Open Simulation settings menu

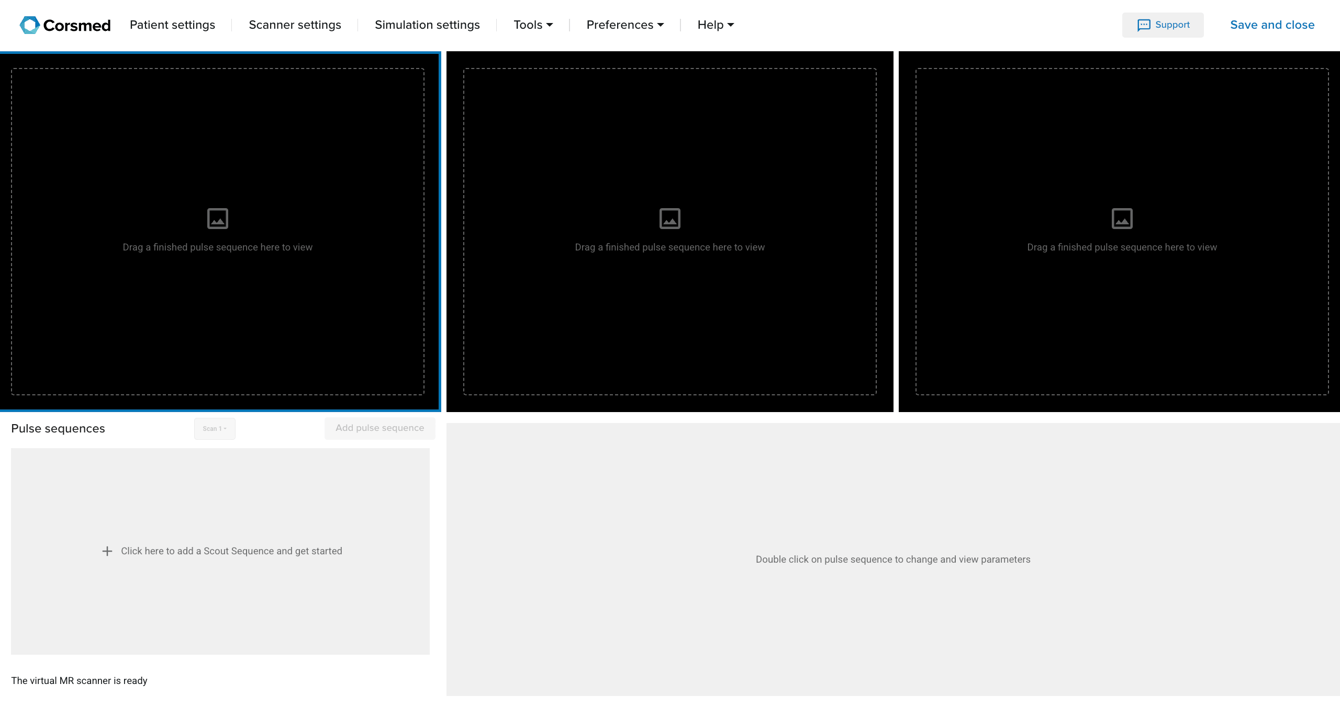coord(427,25)
